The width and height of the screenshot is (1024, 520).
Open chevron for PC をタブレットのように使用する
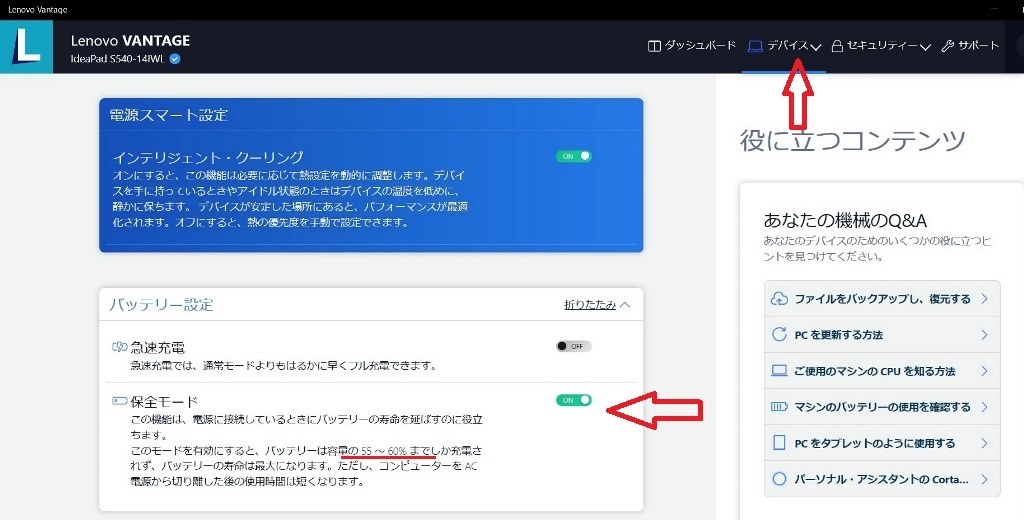(x=984, y=443)
